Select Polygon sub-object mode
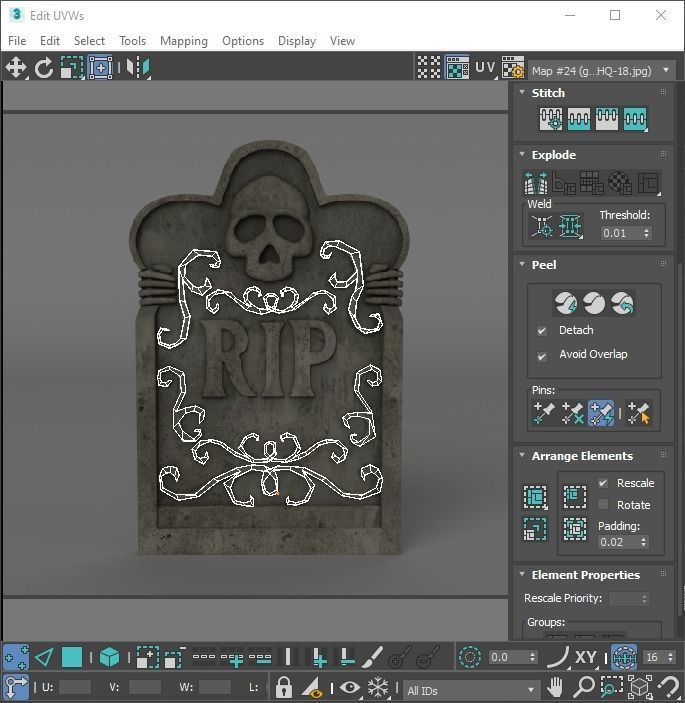Viewport: 685px width, 703px height. point(72,658)
